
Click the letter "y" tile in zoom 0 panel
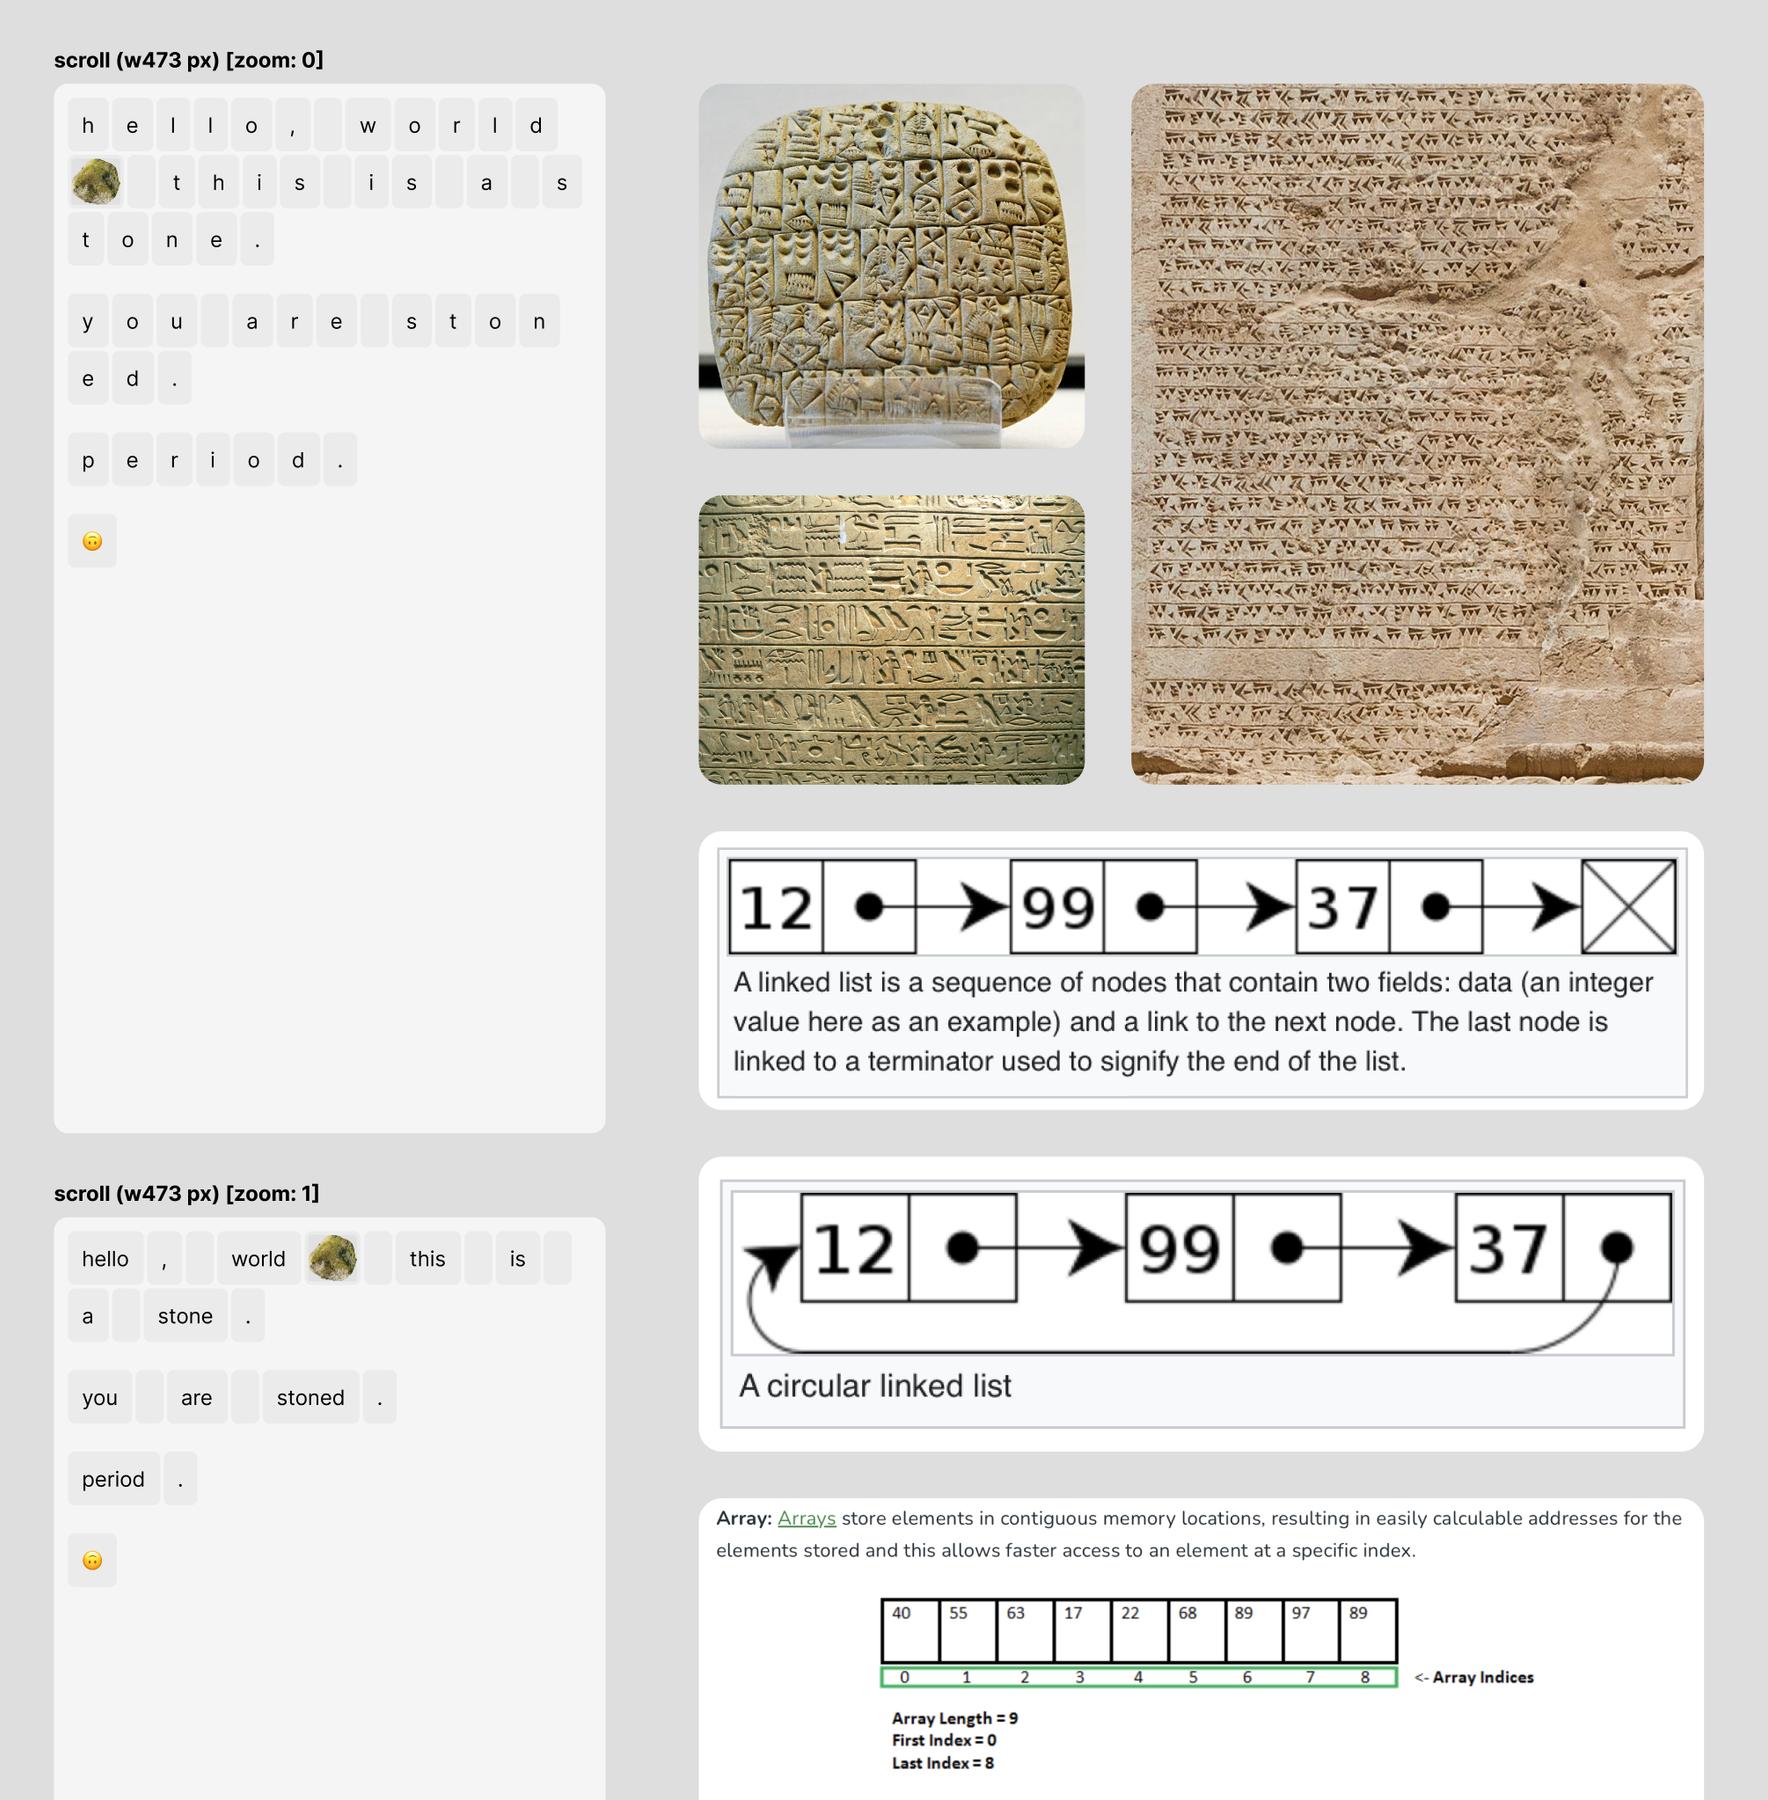[88, 321]
